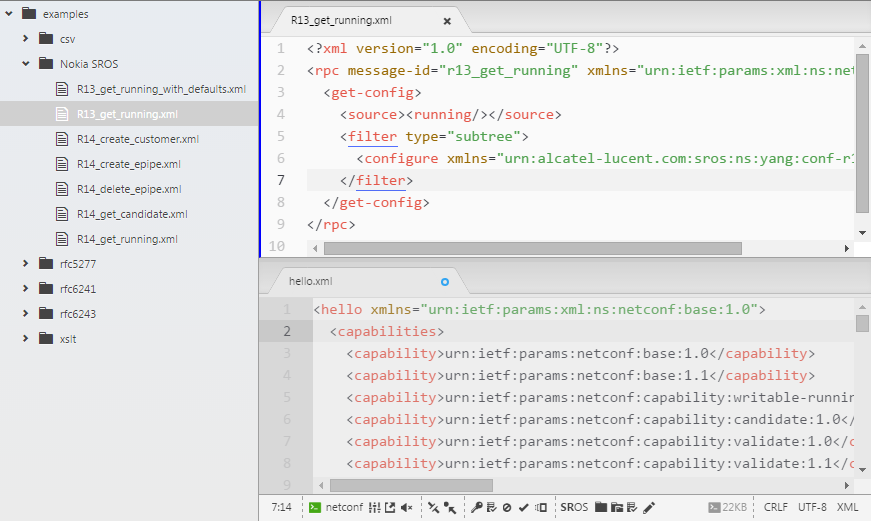The image size is (871, 521).
Task: Click the capabilities tag in hello.xml
Action: point(387,332)
